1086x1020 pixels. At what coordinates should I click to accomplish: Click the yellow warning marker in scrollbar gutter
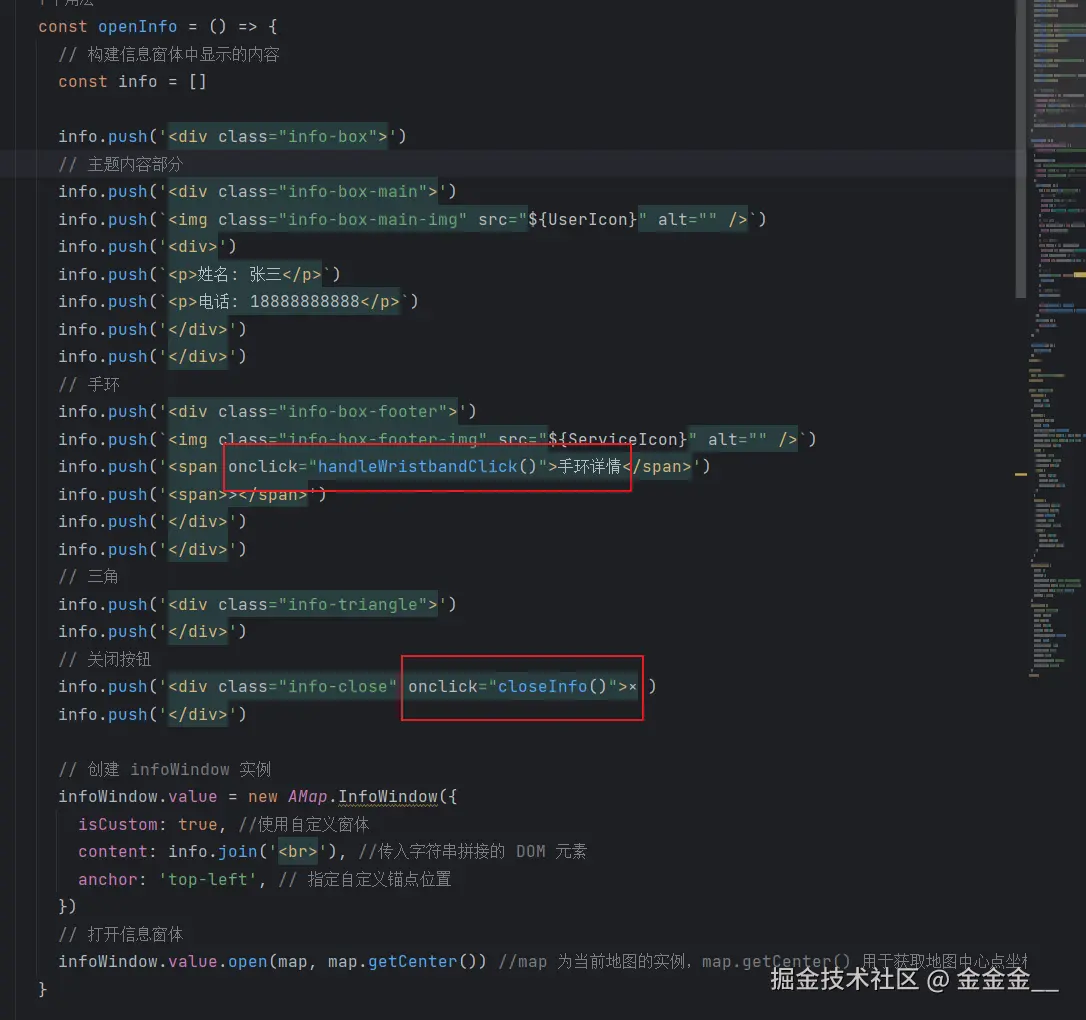pos(1020,474)
